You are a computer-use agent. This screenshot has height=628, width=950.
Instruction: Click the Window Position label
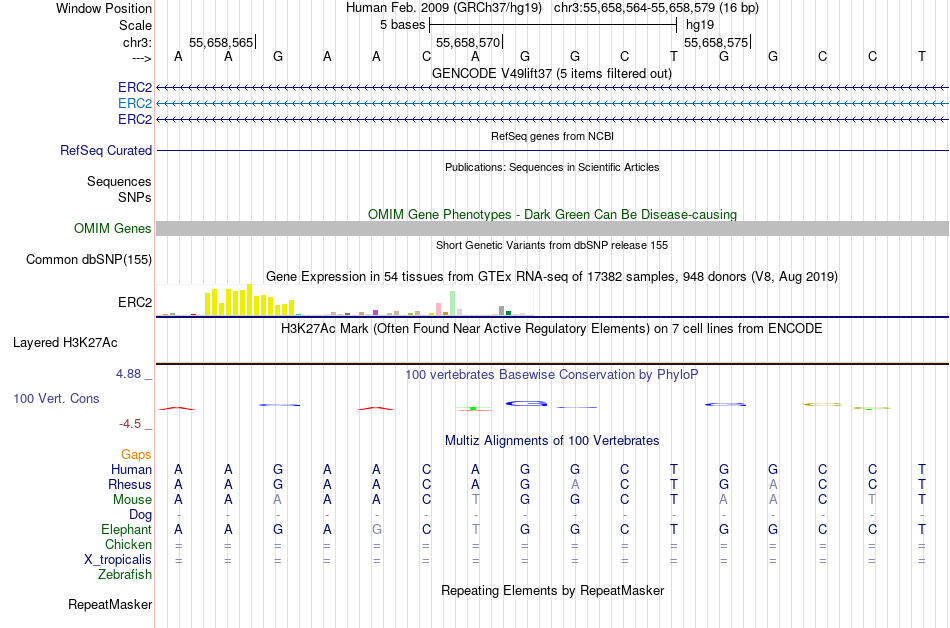104,8
